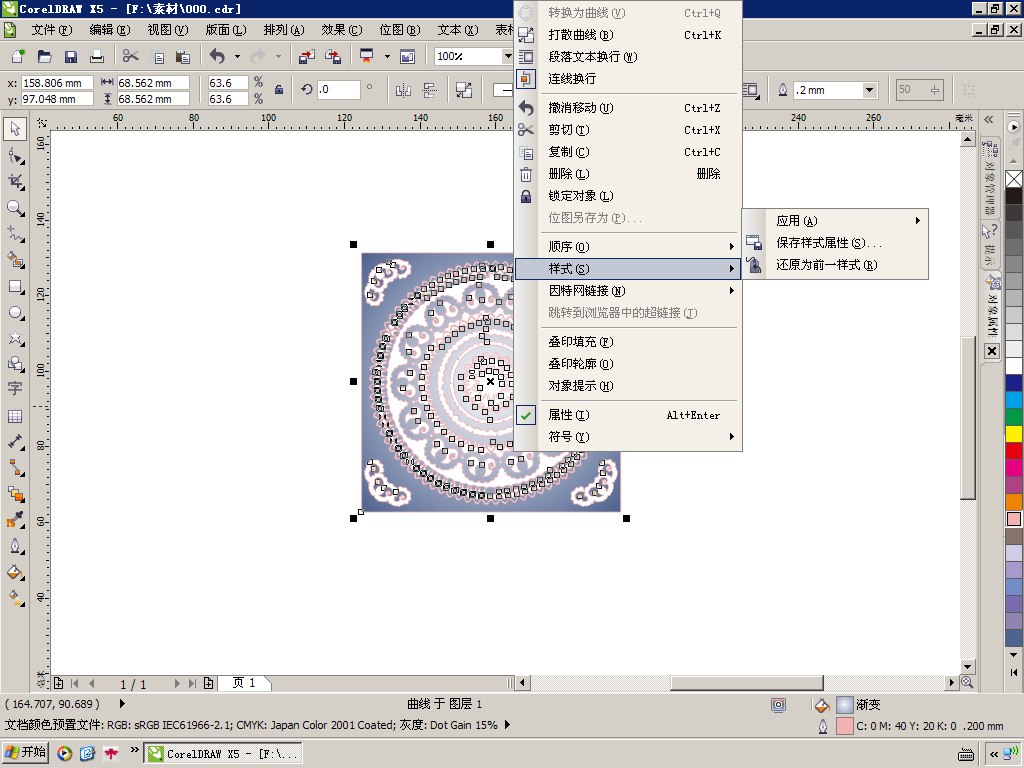Open the outline width .2 mm dropdown
The width and height of the screenshot is (1024, 768).
pos(869,90)
